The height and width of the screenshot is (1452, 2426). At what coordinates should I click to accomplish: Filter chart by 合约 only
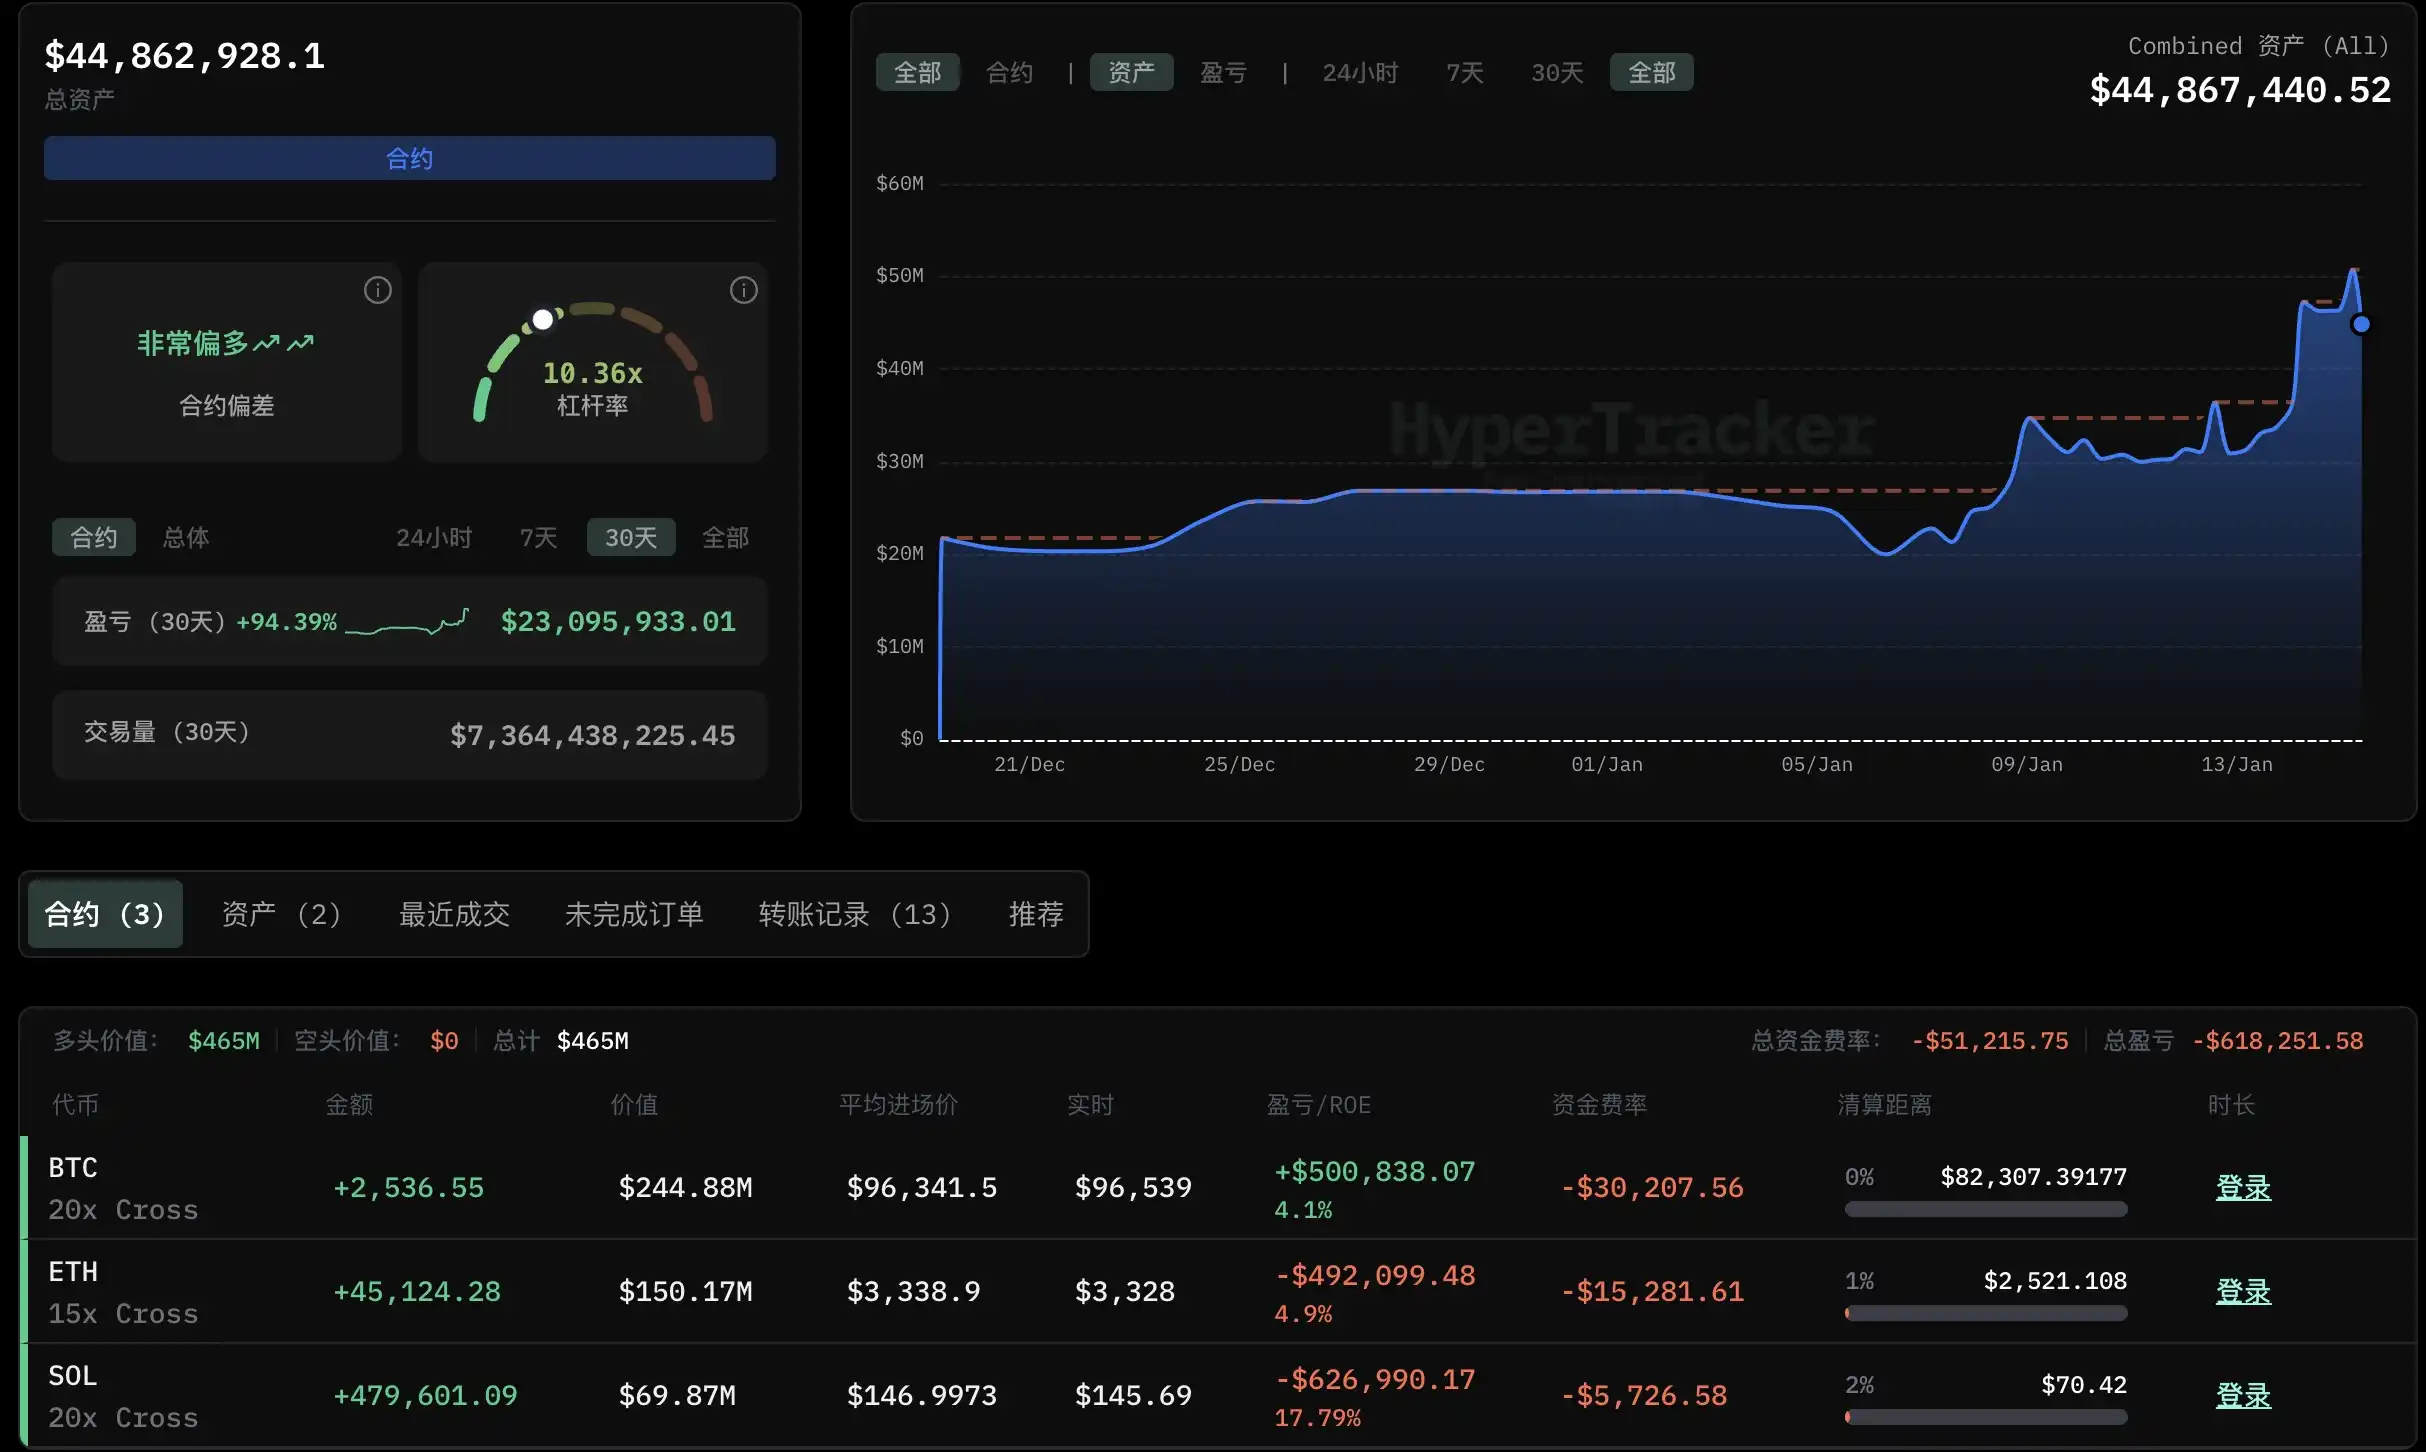[x=1009, y=73]
